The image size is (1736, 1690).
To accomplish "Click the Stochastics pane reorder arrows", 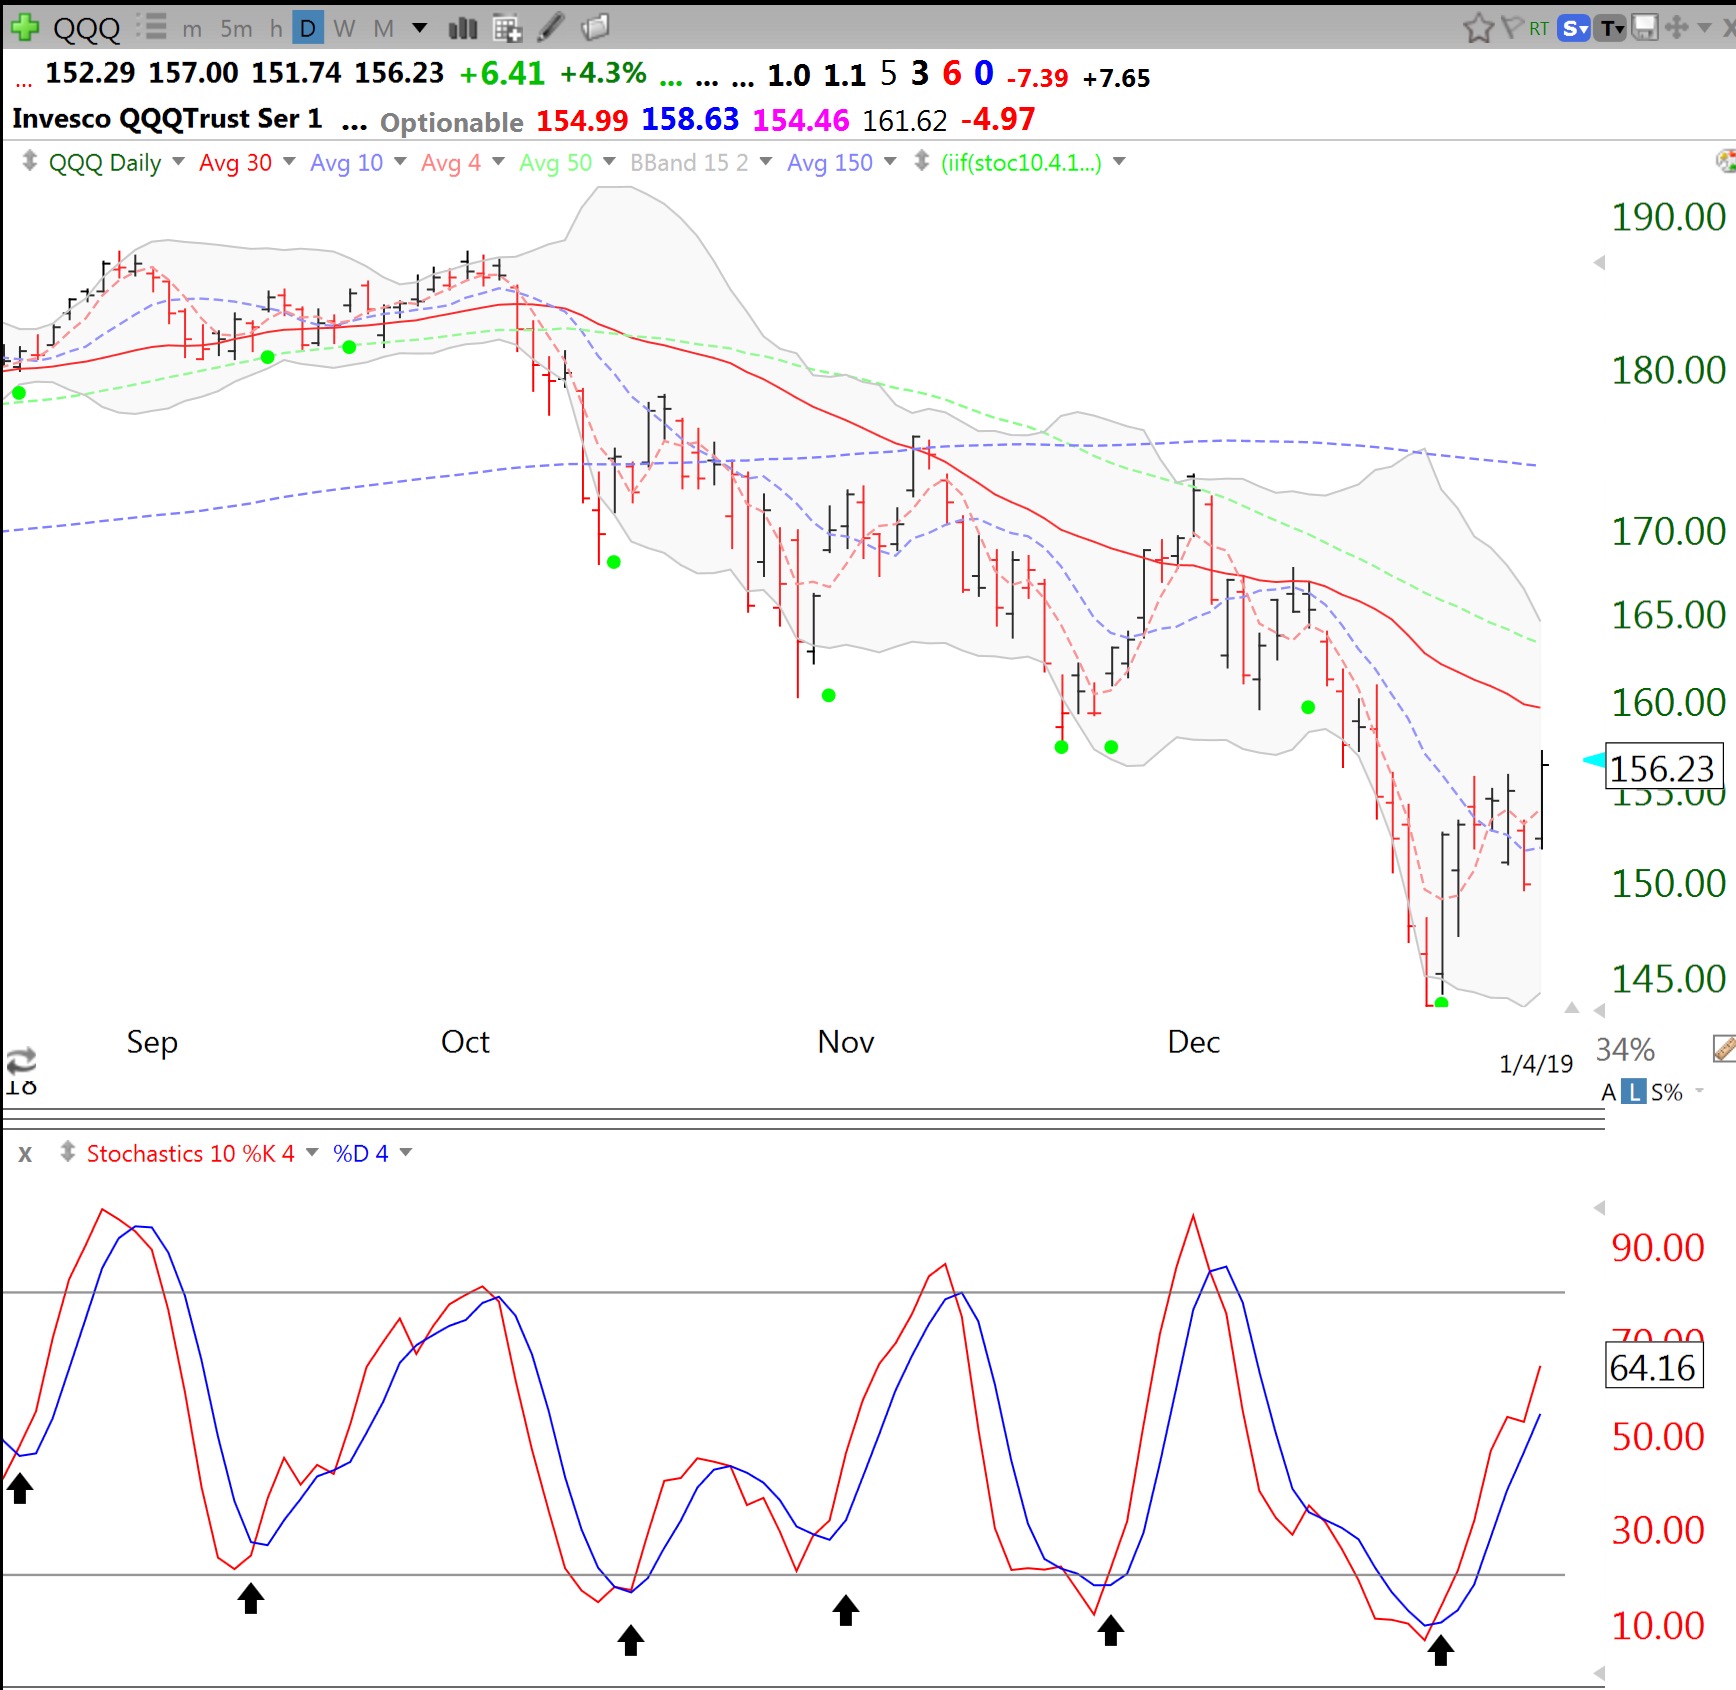I will 67,1152.
